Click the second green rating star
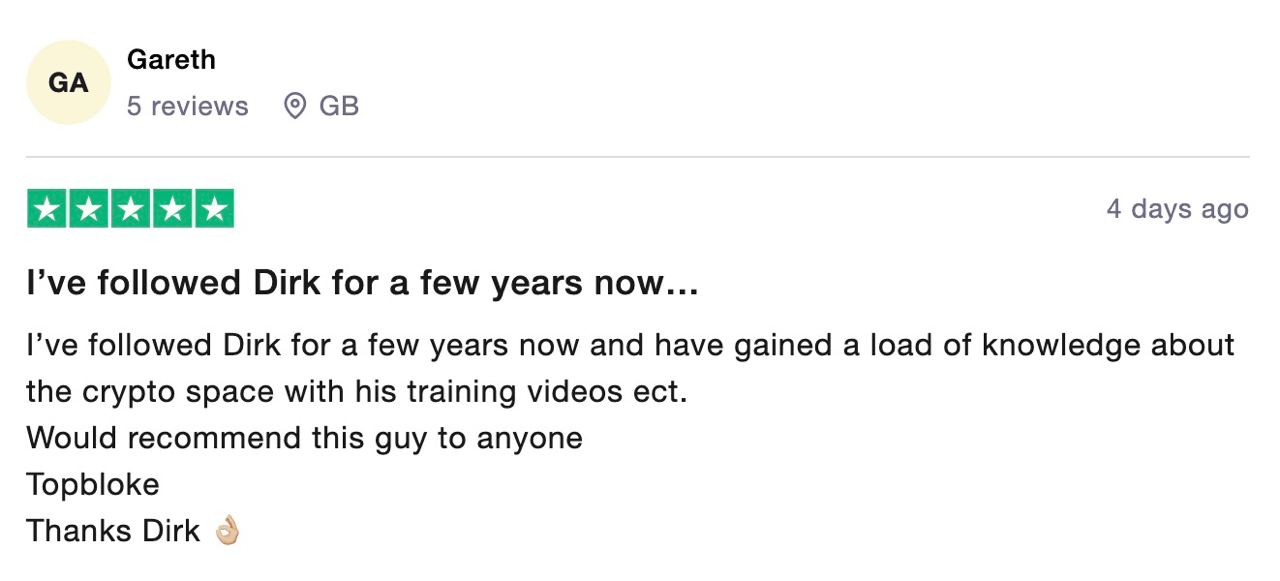 [88, 208]
